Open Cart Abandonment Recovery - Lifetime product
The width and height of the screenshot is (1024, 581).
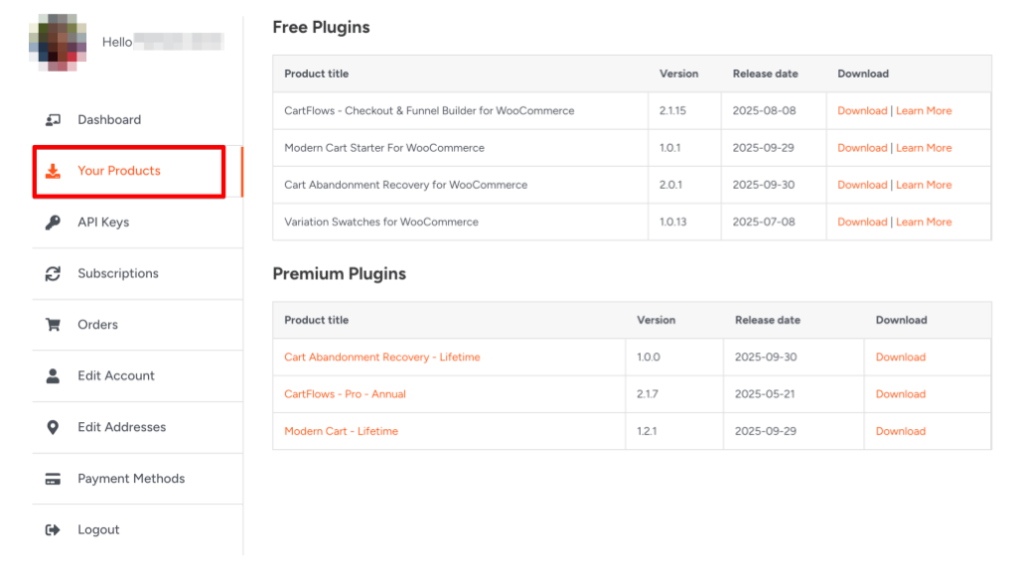click(382, 357)
